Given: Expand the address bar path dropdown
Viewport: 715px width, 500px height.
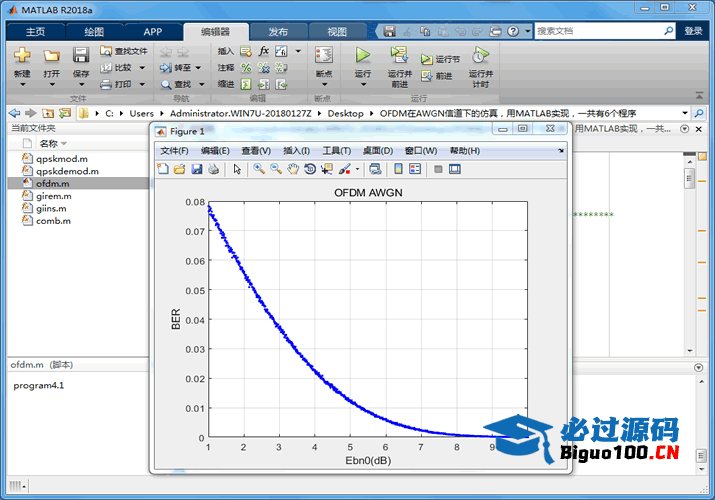Looking at the screenshot, I should click(685, 113).
